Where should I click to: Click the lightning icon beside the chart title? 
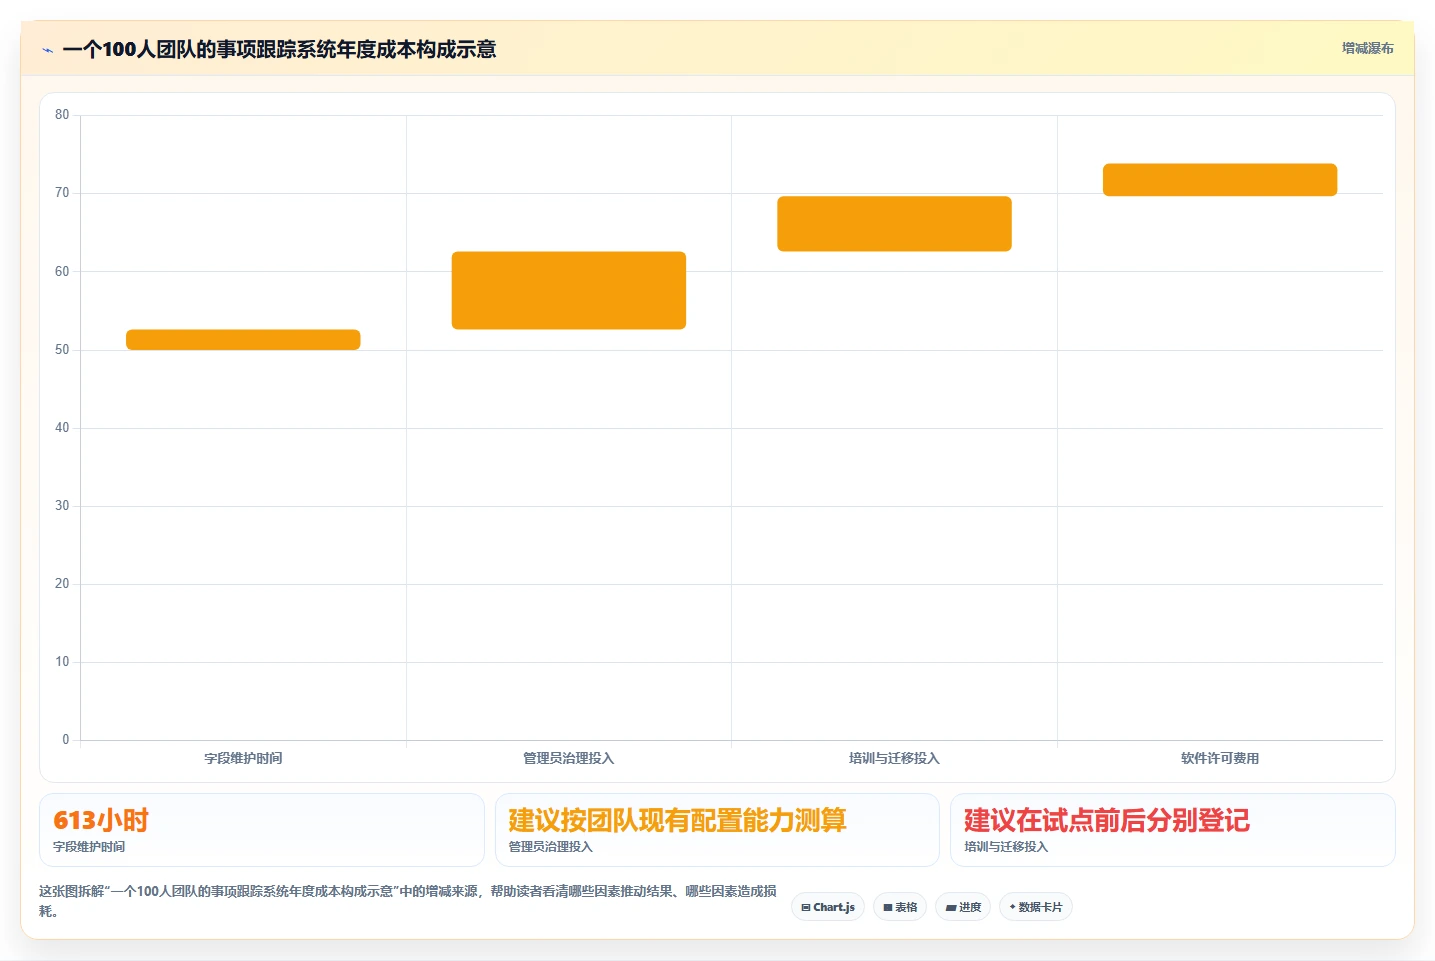pos(47,50)
